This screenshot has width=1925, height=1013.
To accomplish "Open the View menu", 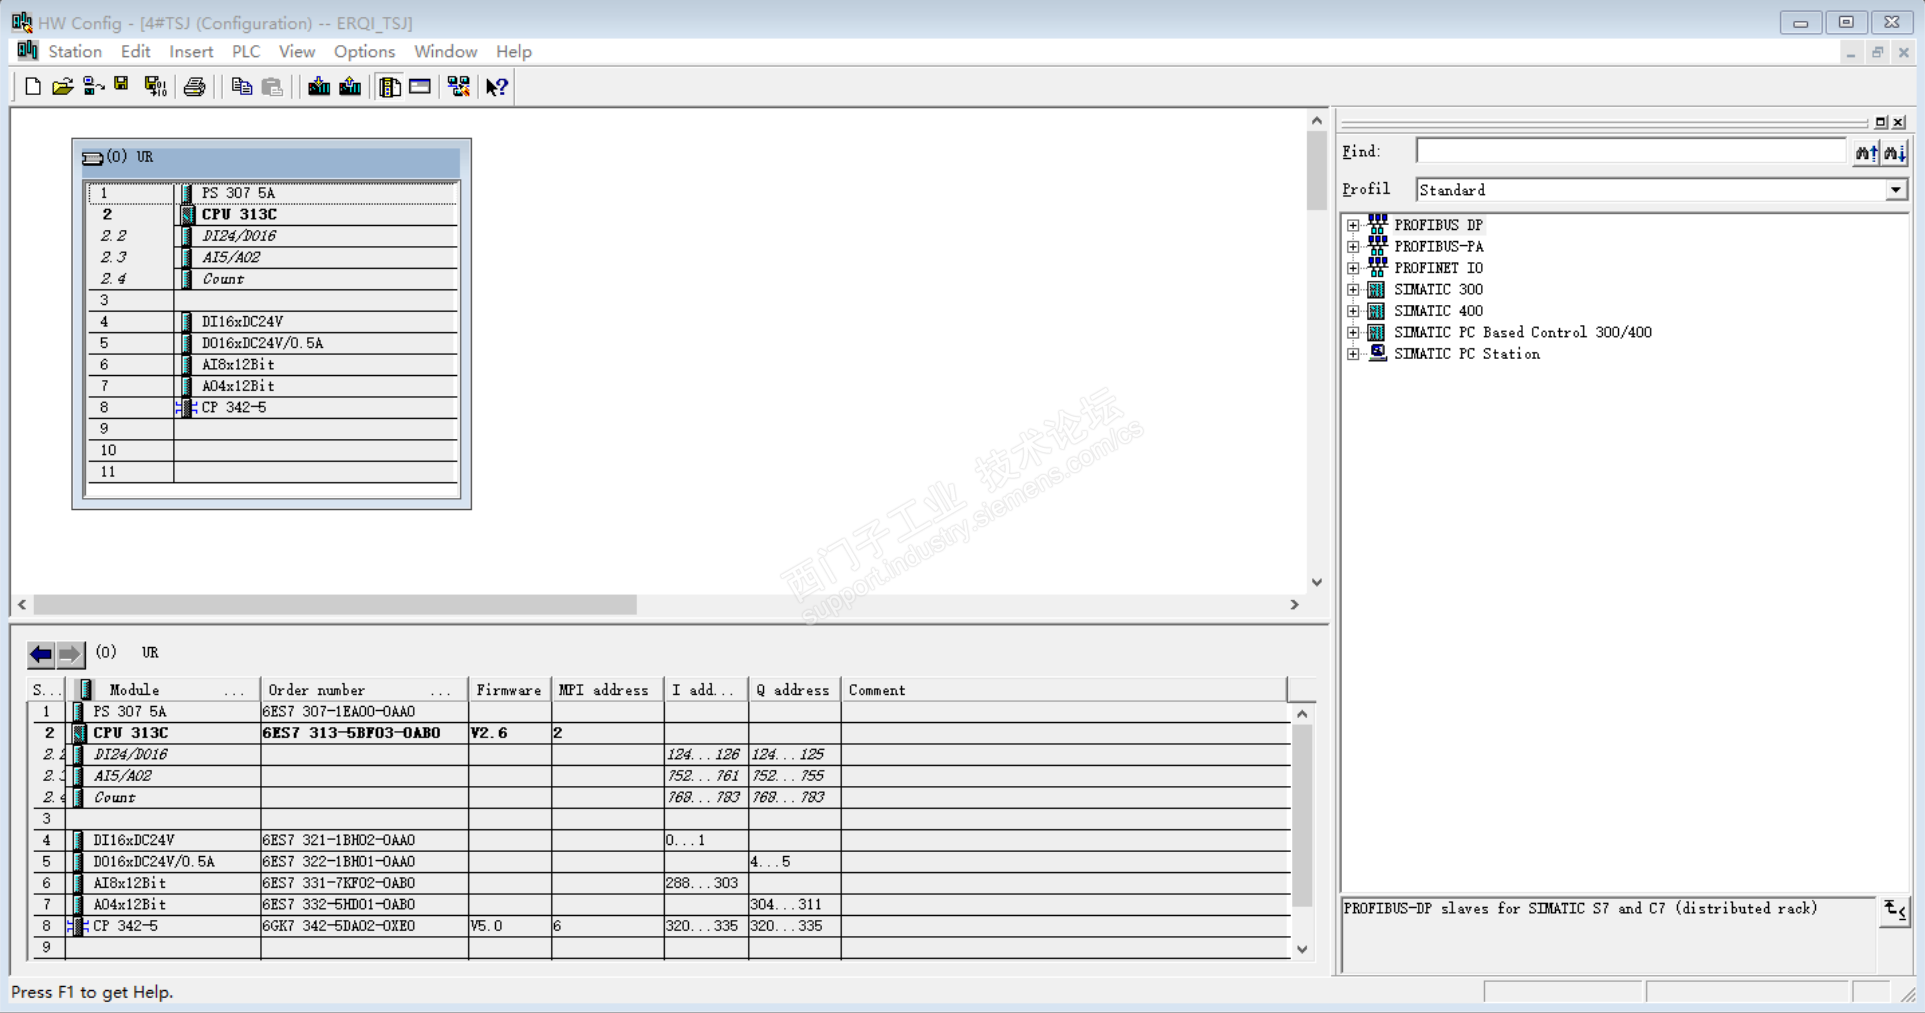I will [297, 52].
